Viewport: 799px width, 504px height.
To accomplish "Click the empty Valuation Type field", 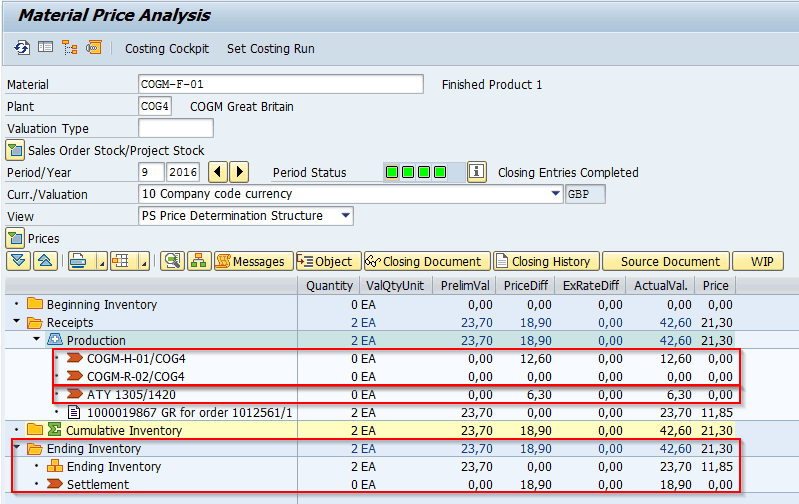I will tap(176, 128).
